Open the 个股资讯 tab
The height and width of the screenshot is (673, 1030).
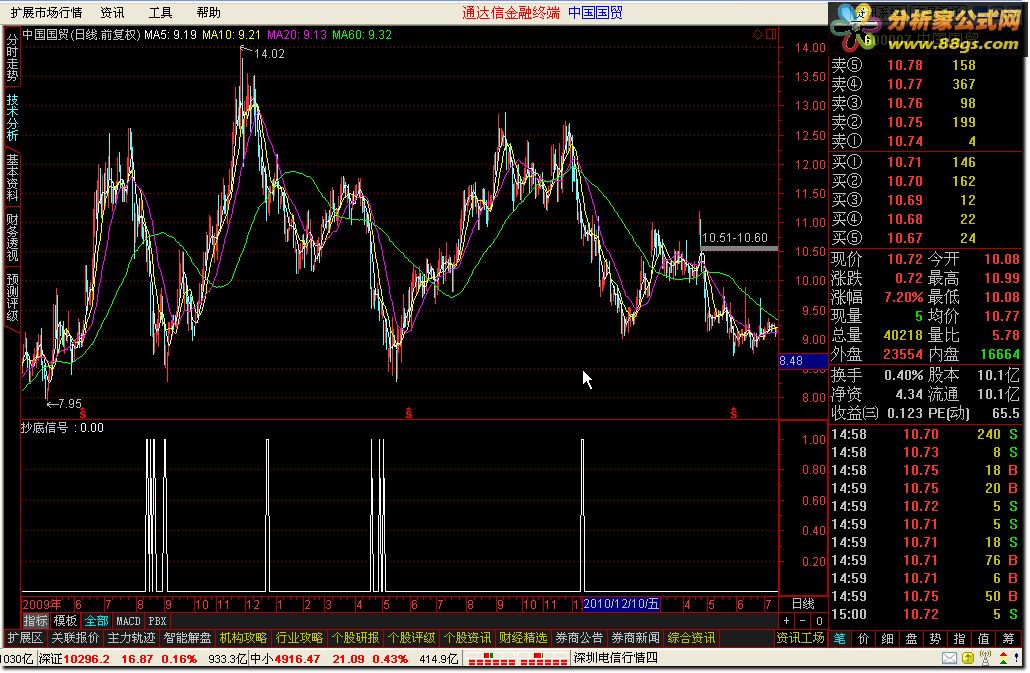tap(467, 638)
